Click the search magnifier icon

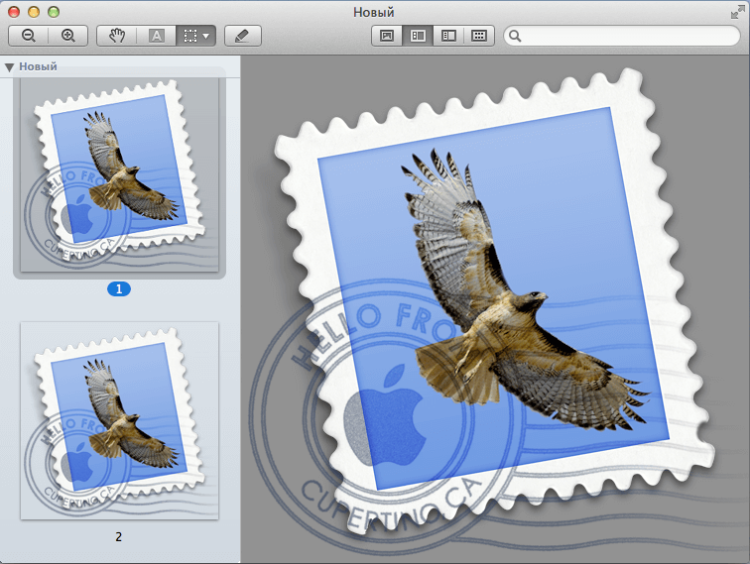[515, 36]
